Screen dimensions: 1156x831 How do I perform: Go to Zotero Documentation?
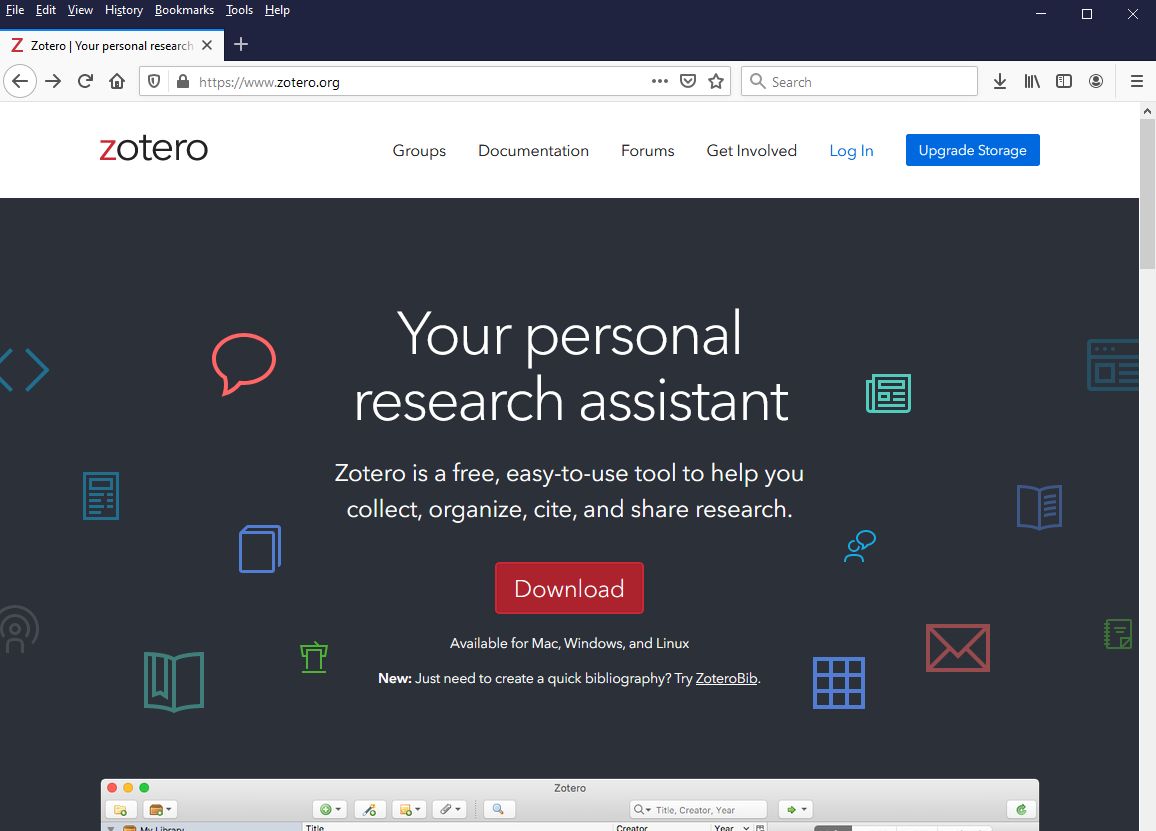(x=533, y=150)
